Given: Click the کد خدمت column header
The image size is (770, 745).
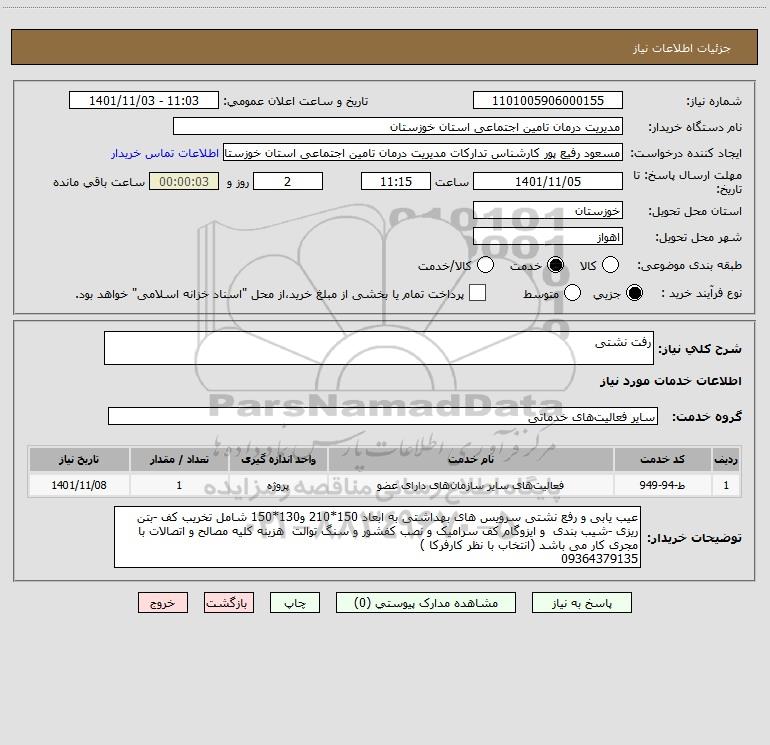Looking at the screenshot, I should (x=662, y=459).
